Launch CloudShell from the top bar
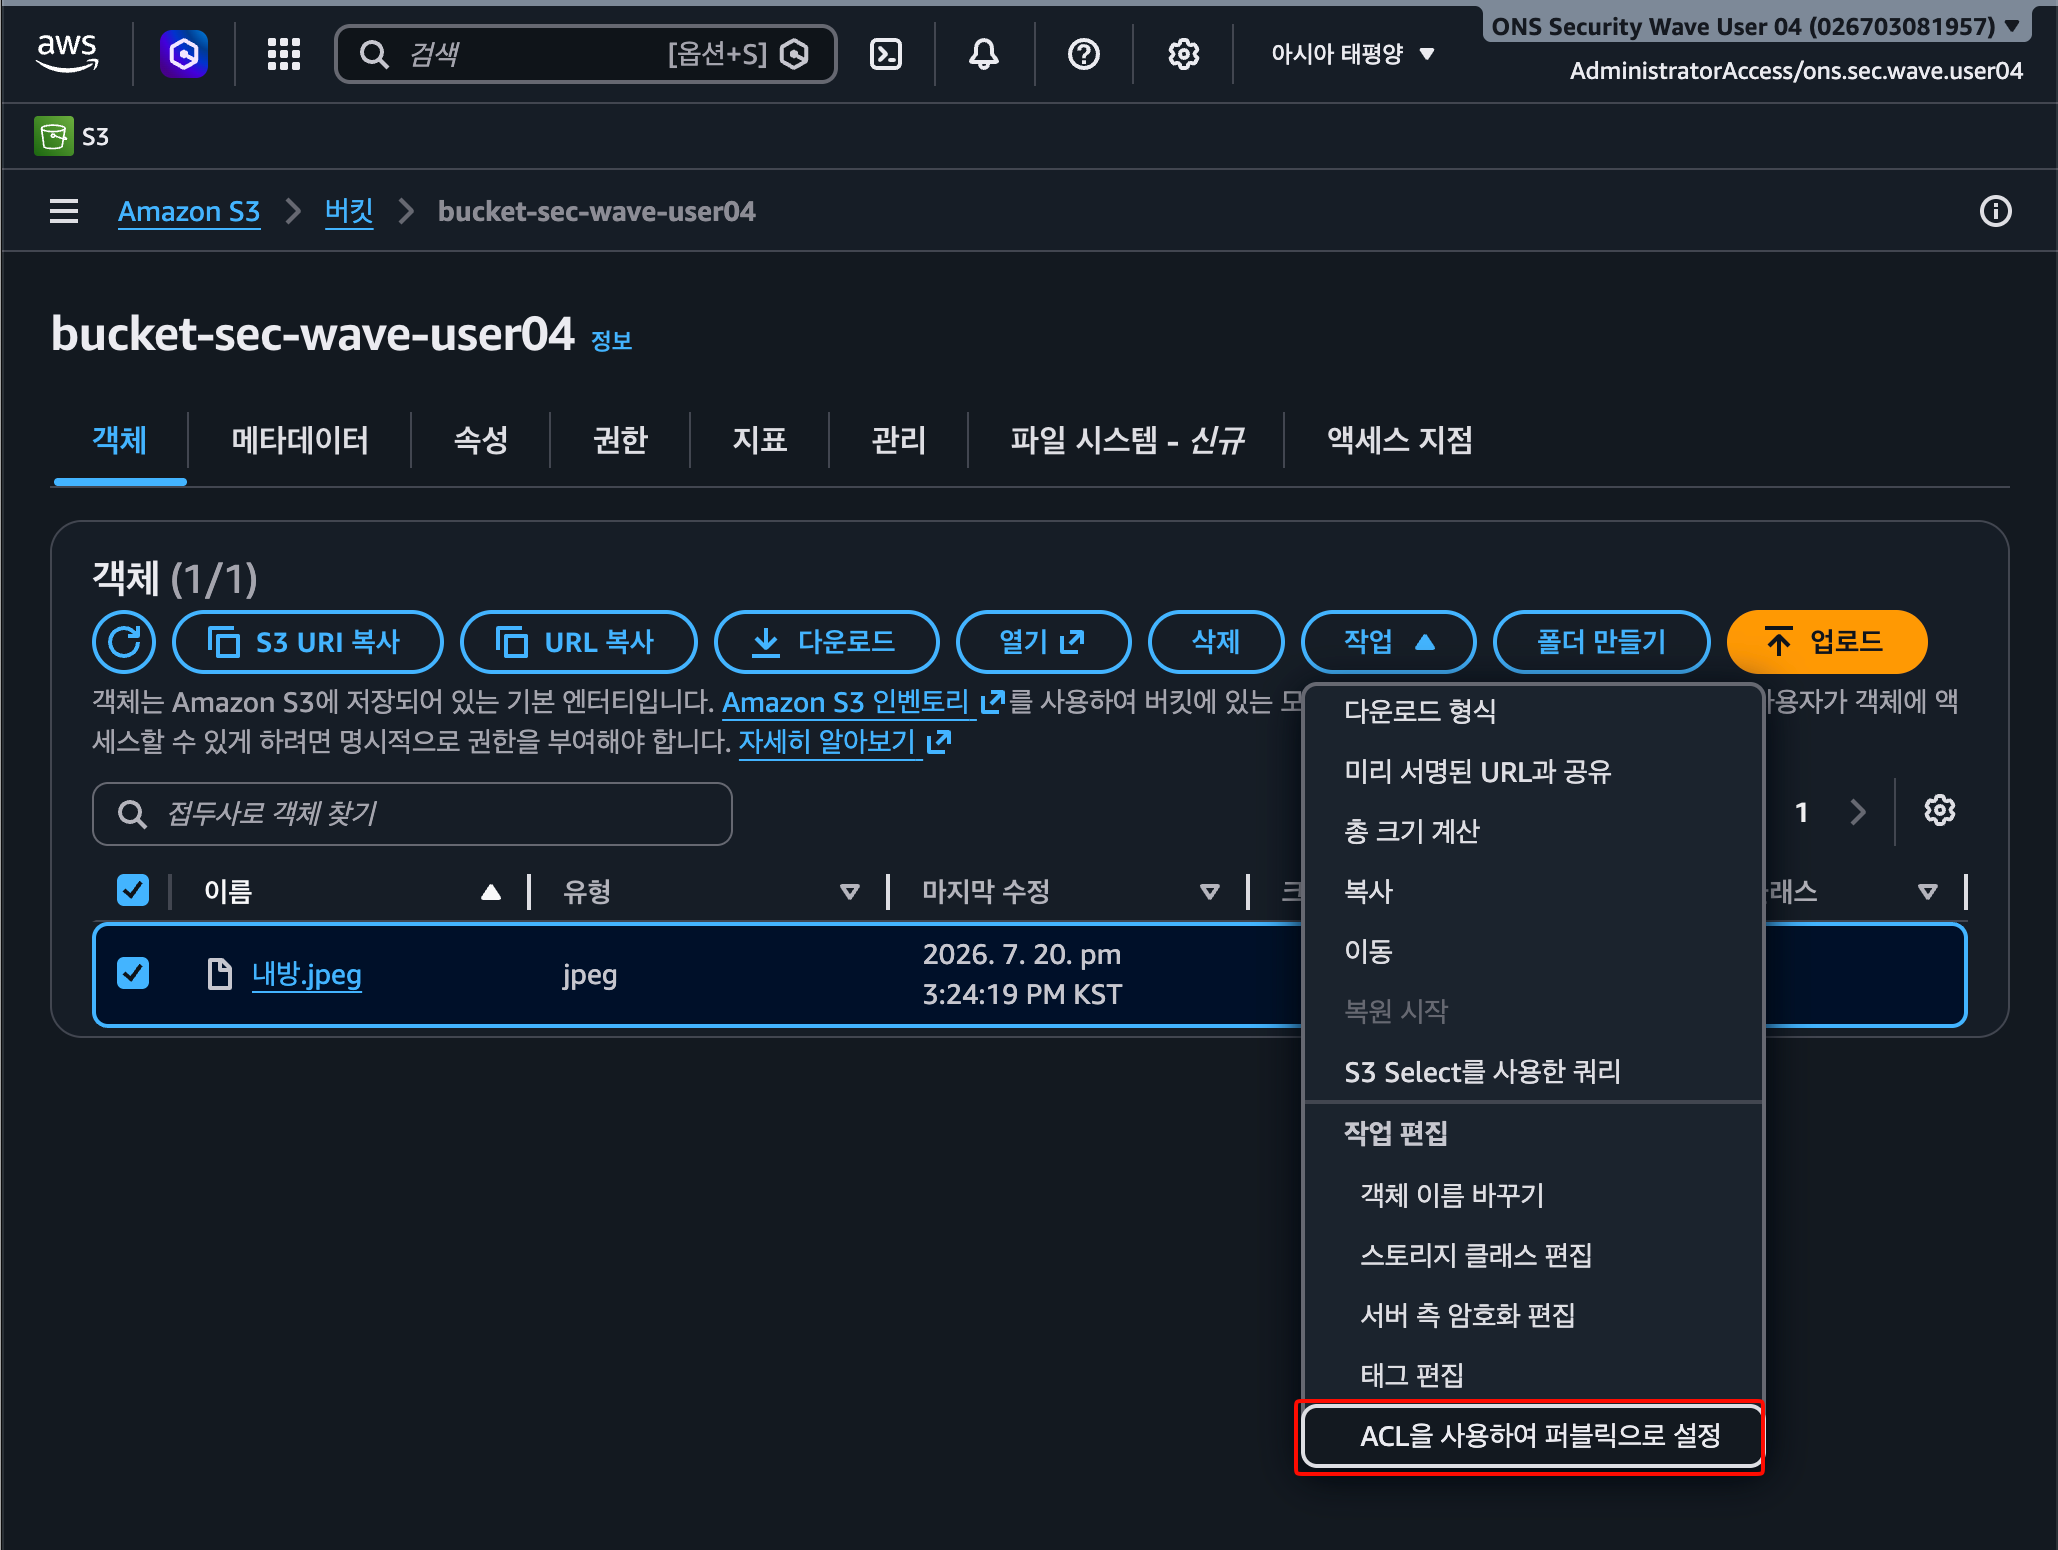Screen dimensions: 2058x1550 (886, 54)
